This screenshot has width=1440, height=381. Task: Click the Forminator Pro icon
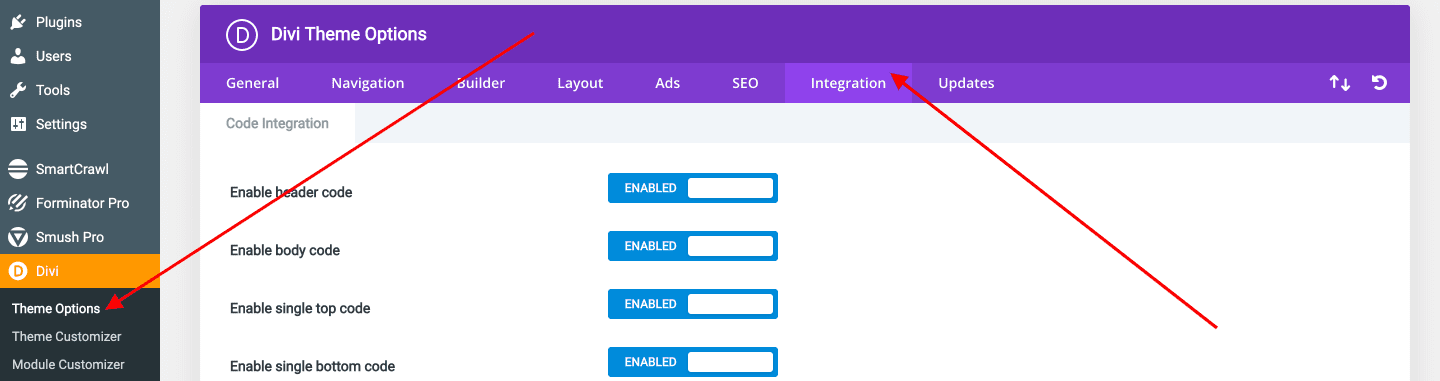click(x=18, y=203)
